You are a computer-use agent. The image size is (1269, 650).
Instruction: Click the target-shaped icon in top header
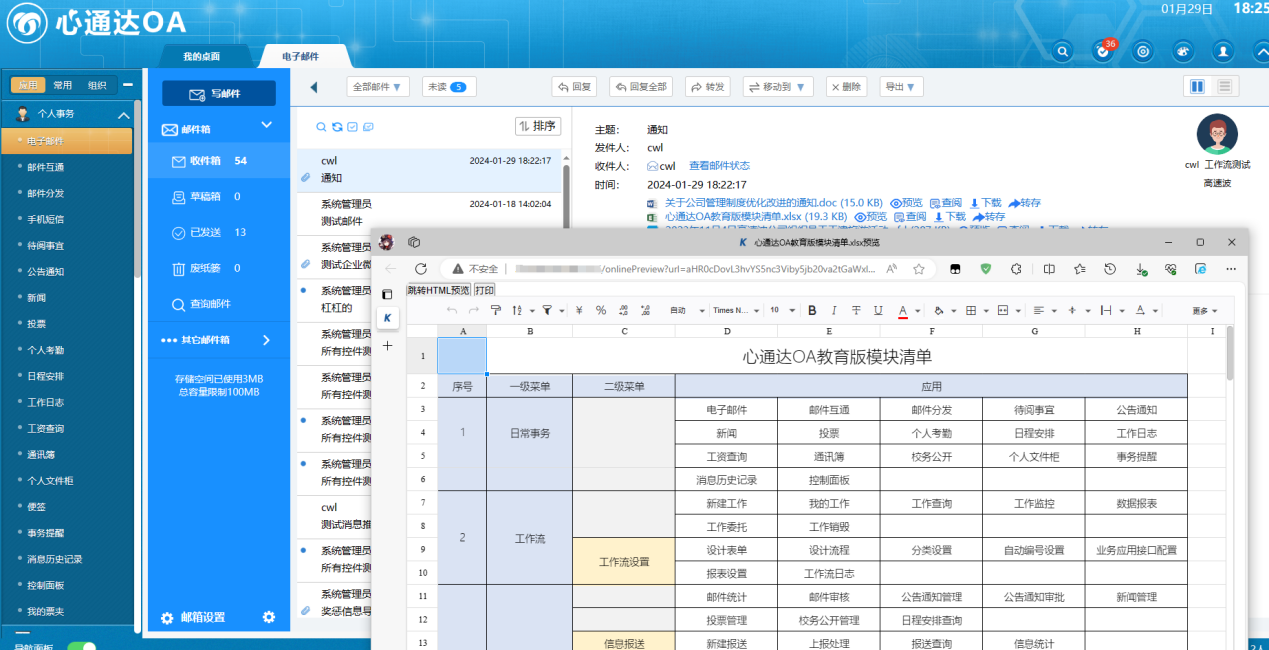click(1143, 50)
